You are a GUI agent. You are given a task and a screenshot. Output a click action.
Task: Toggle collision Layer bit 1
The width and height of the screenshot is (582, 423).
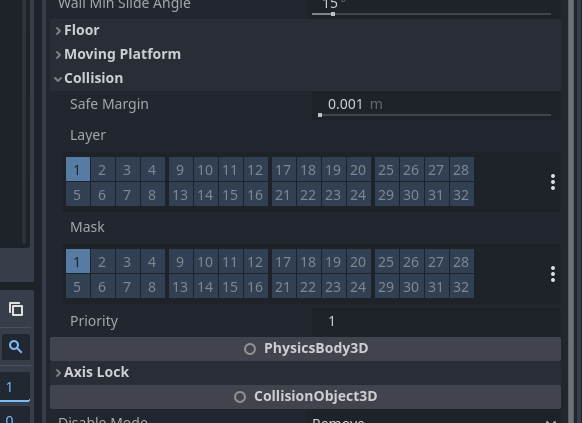[78, 169]
